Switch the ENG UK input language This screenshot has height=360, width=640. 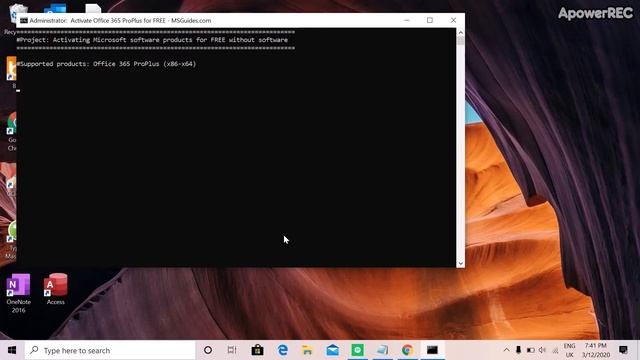569,350
